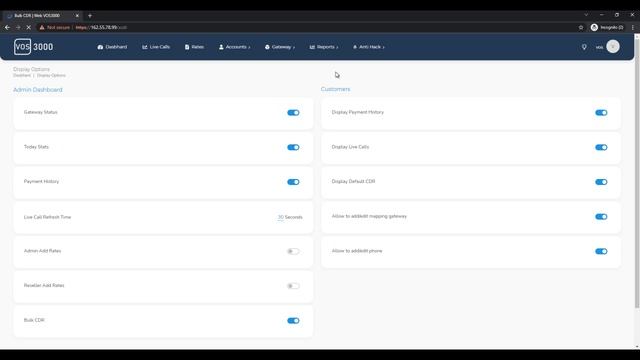This screenshot has width=640, height=360.
Task: Expand the Reports dropdown menu
Action: (x=324, y=47)
